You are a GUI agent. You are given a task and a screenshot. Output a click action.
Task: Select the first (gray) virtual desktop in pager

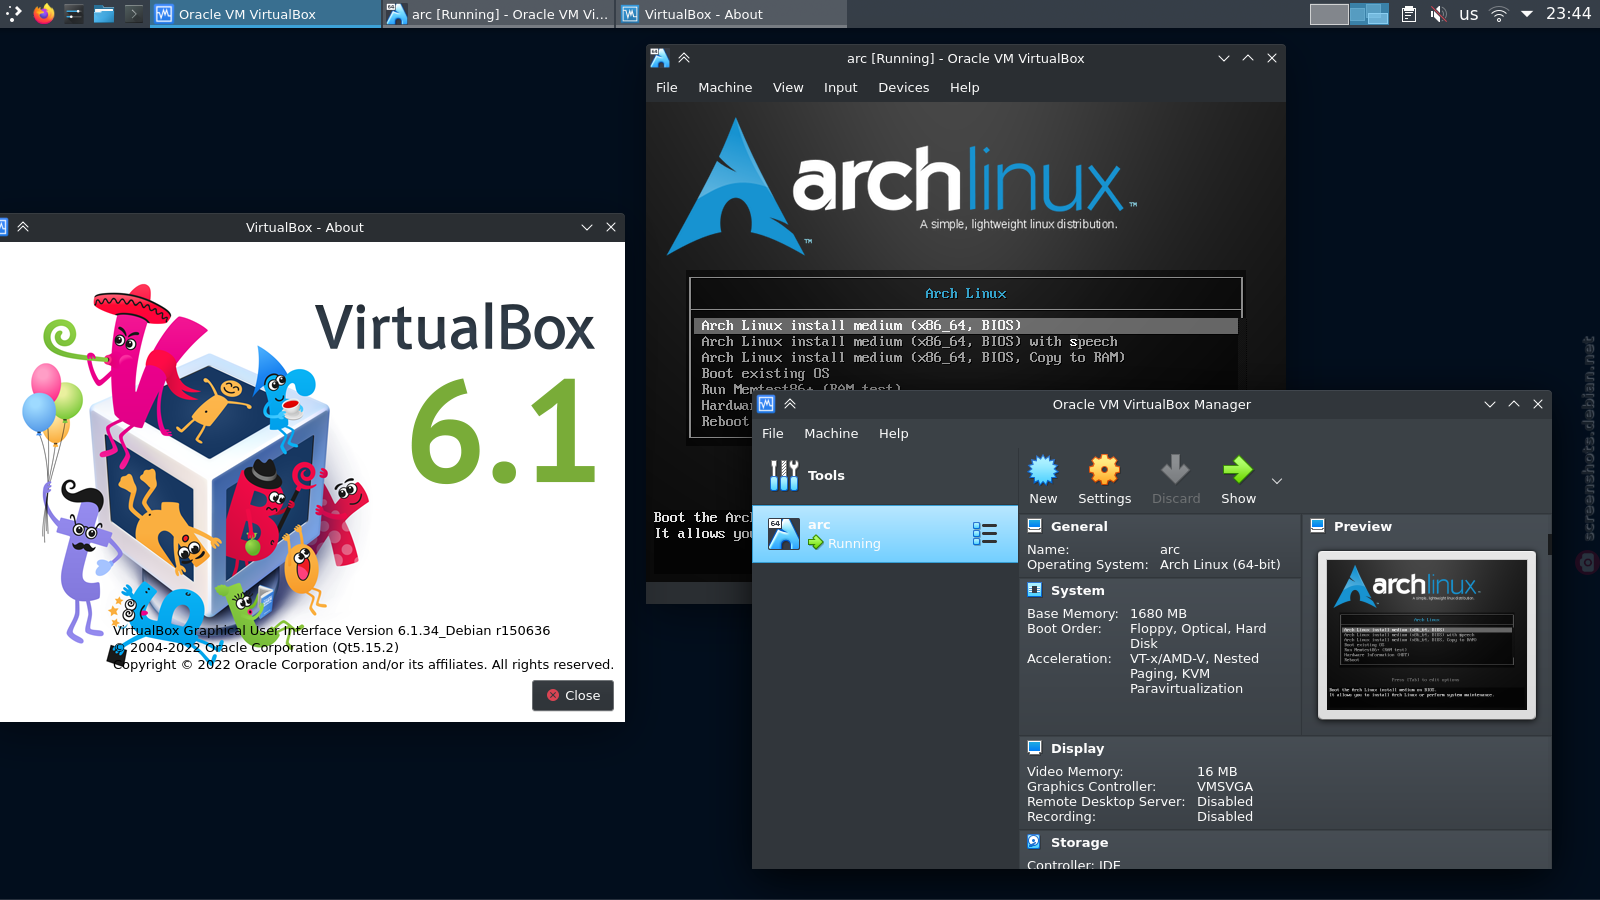pos(1329,14)
